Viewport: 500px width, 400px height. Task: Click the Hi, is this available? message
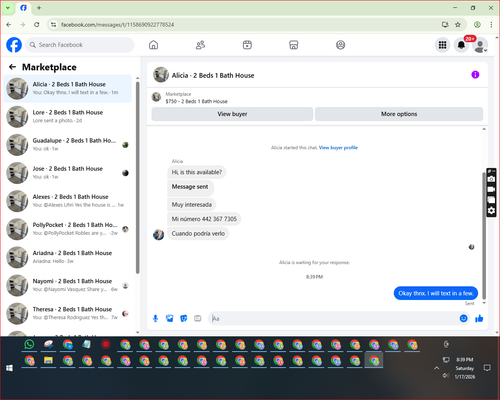coord(196,172)
